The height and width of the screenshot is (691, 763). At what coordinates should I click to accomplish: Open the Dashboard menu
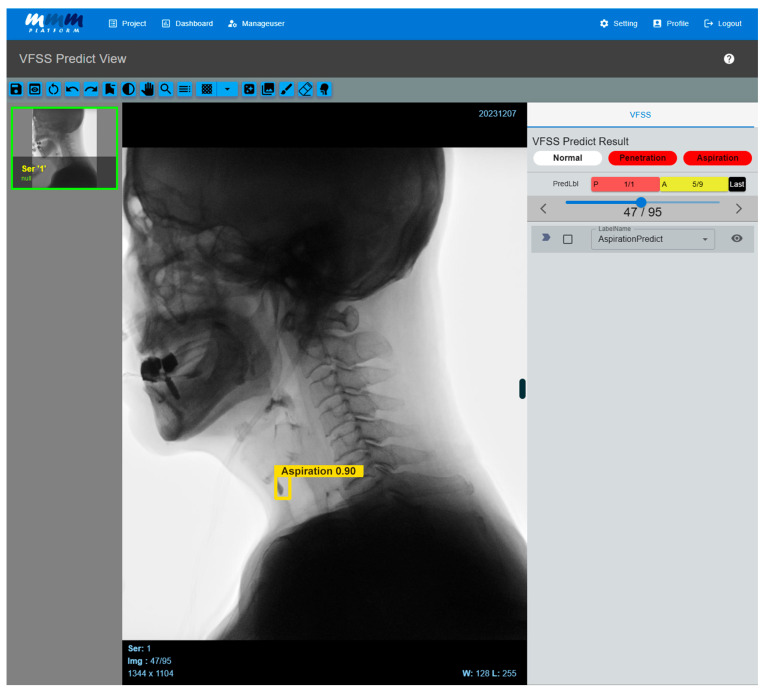[187, 23]
